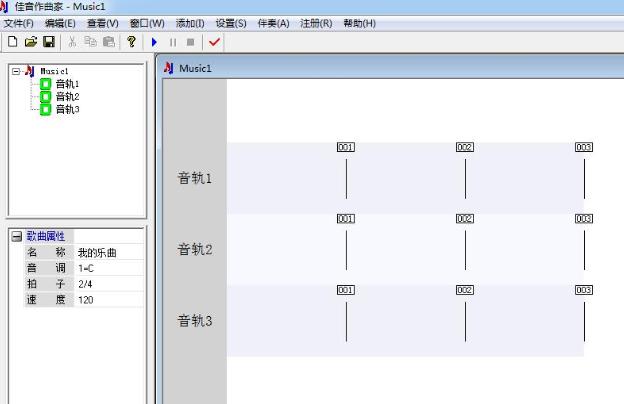Open the 设置(S) menu
Viewport: 624px width, 404px height.
tap(231, 23)
